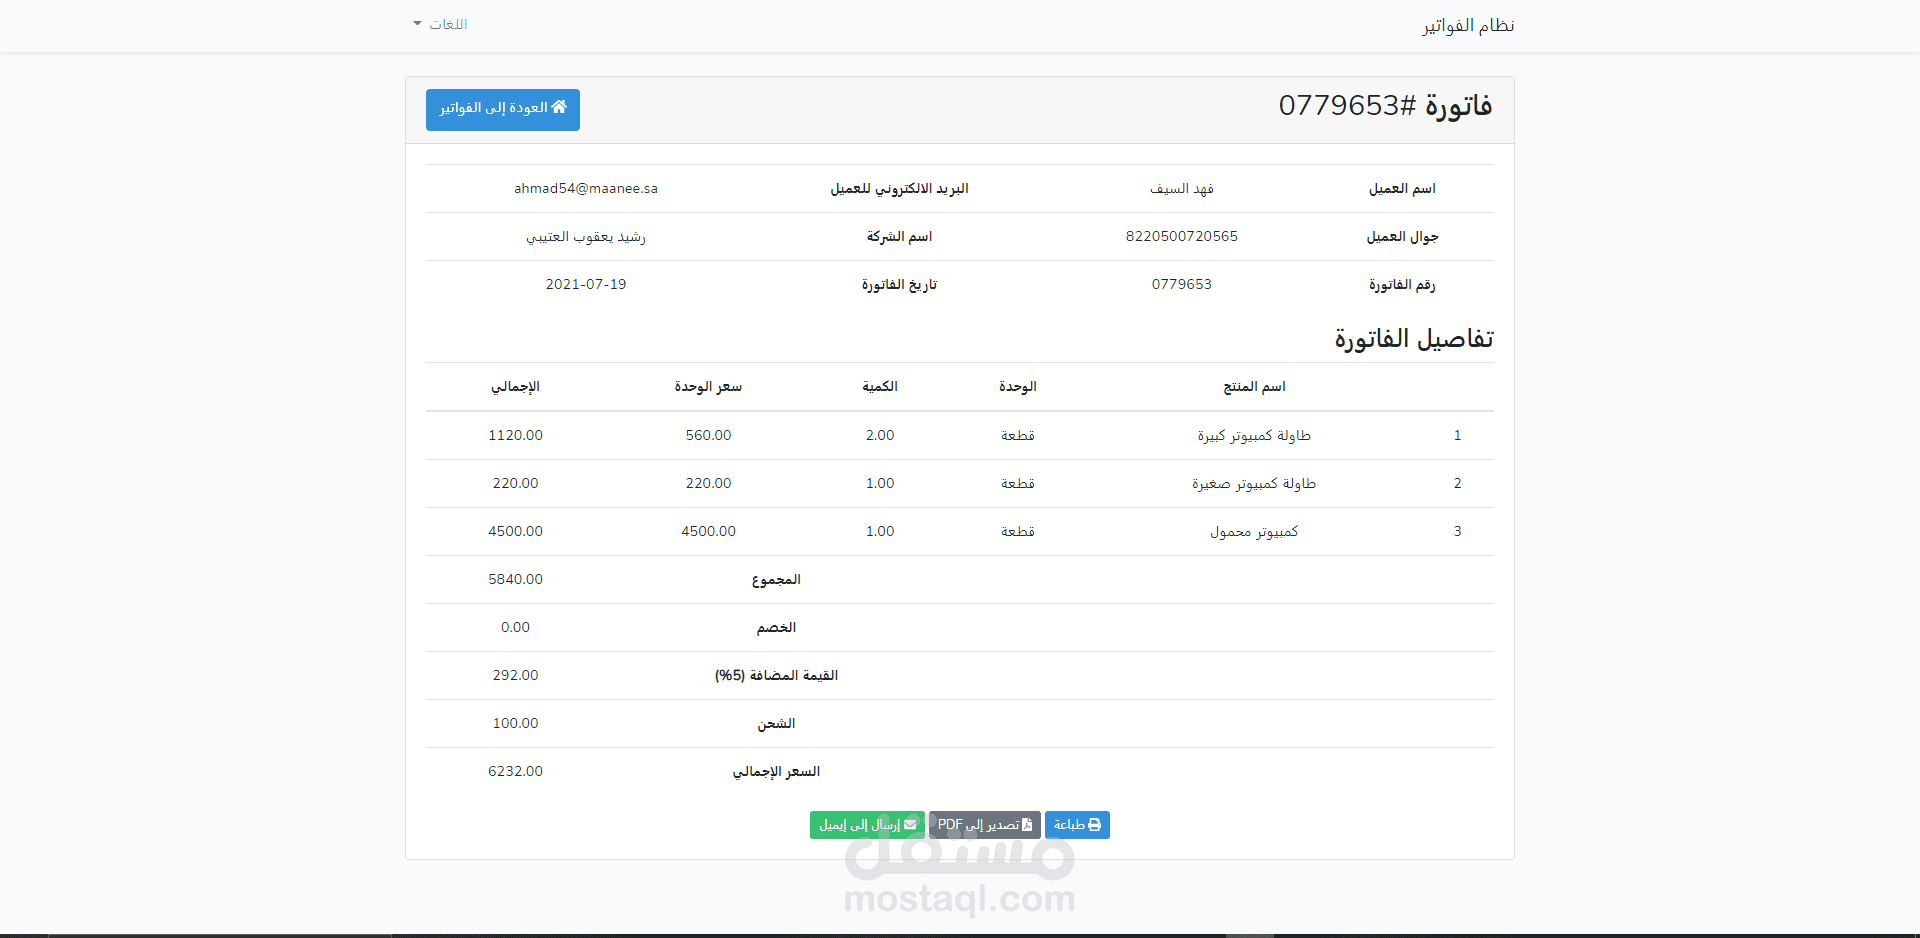Screen dimensions: 1920x938
Task: Click the الخصم discount label
Action: coord(776,628)
